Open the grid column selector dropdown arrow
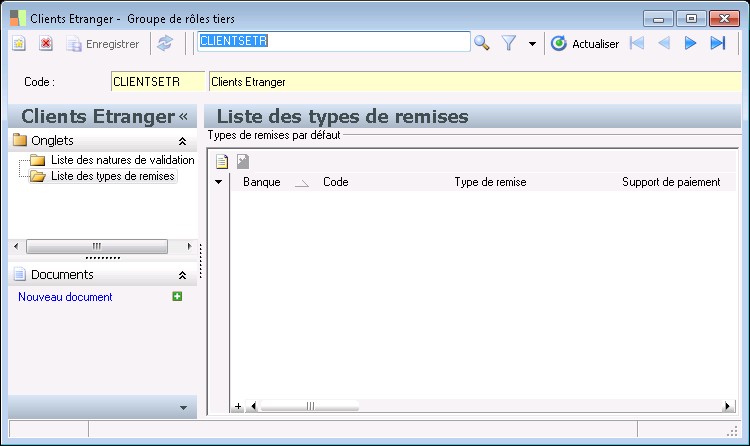The width and height of the screenshot is (750, 446). [x=219, y=182]
